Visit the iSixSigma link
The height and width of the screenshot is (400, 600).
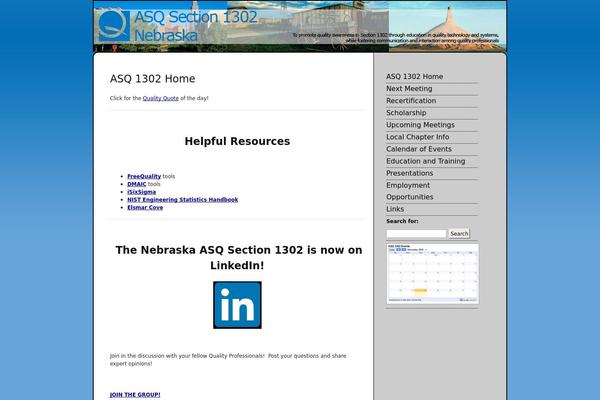click(x=142, y=192)
